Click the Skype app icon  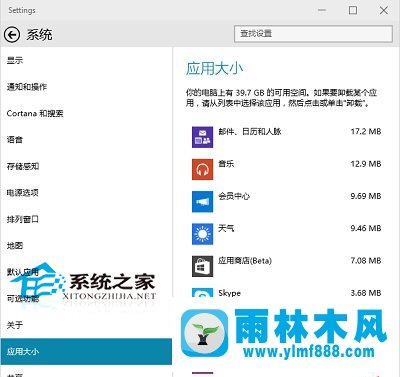pos(202,293)
